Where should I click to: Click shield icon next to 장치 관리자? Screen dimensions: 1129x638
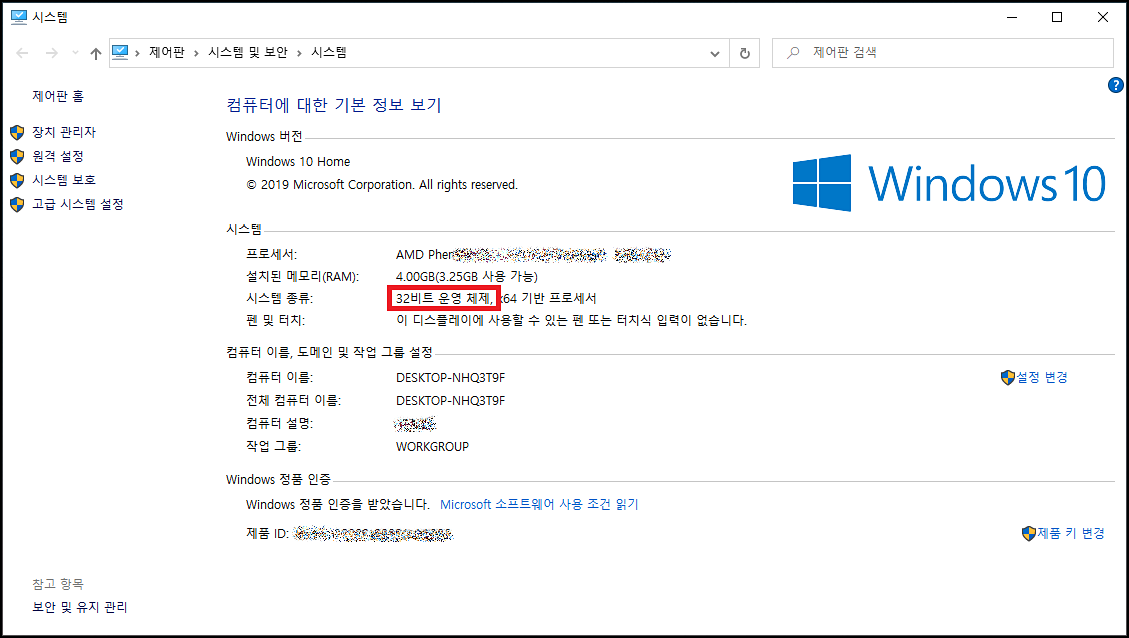pos(17,132)
